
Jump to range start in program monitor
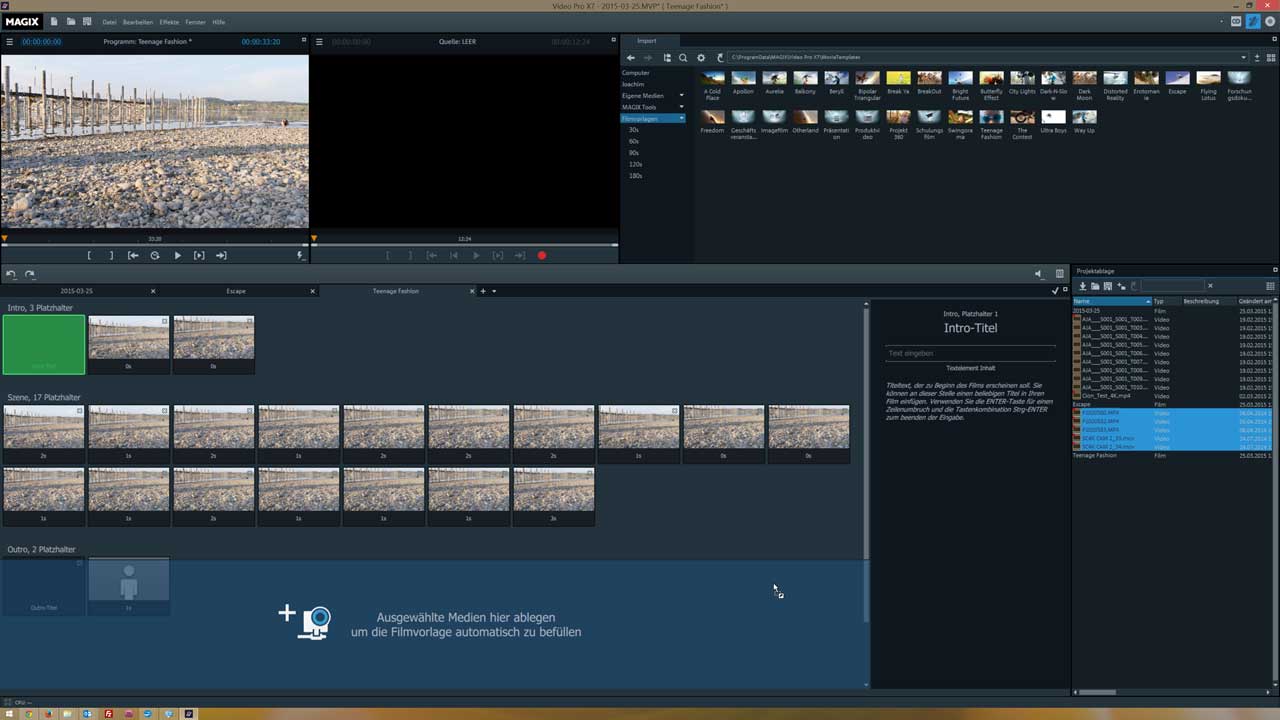[133, 256]
